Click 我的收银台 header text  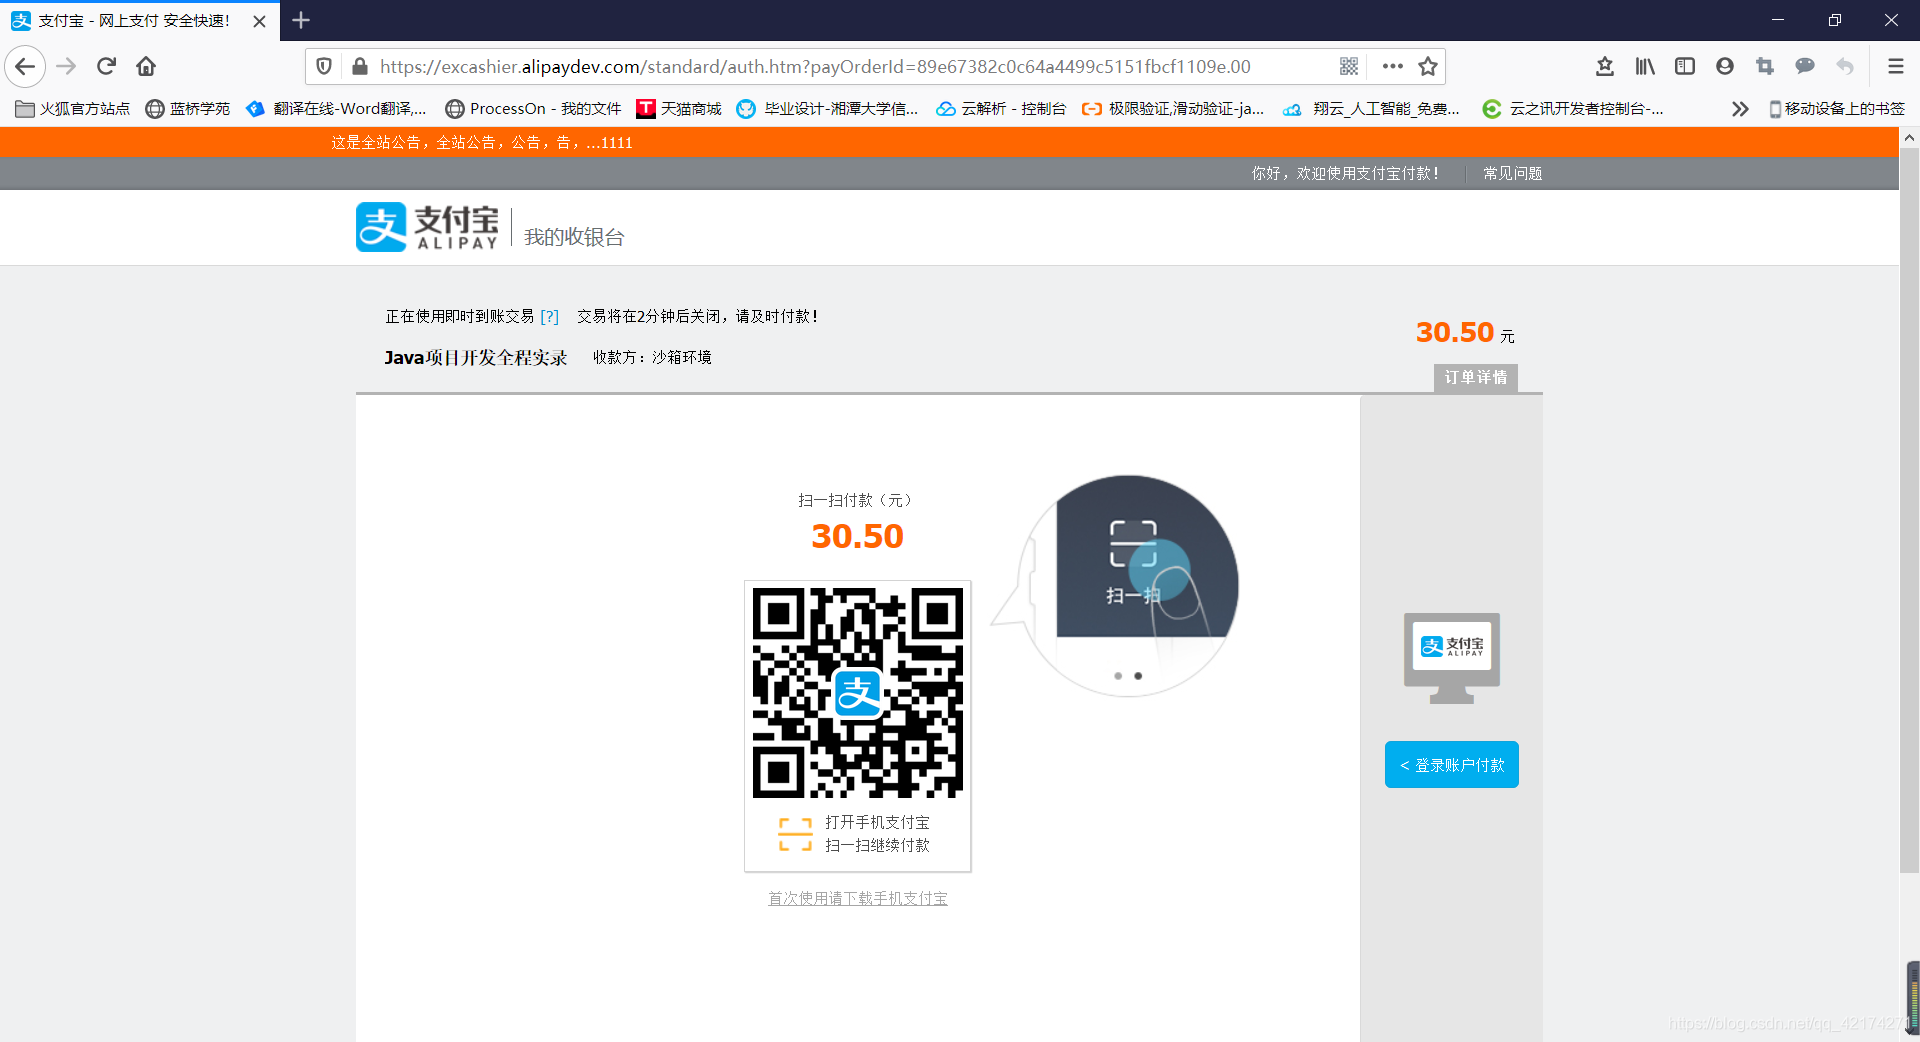tap(574, 237)
